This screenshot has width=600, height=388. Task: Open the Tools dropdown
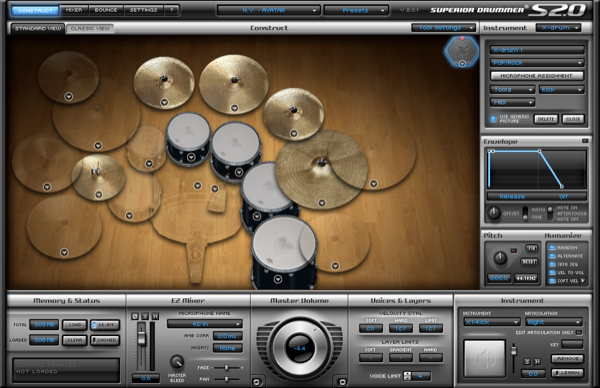click(512, 90)
